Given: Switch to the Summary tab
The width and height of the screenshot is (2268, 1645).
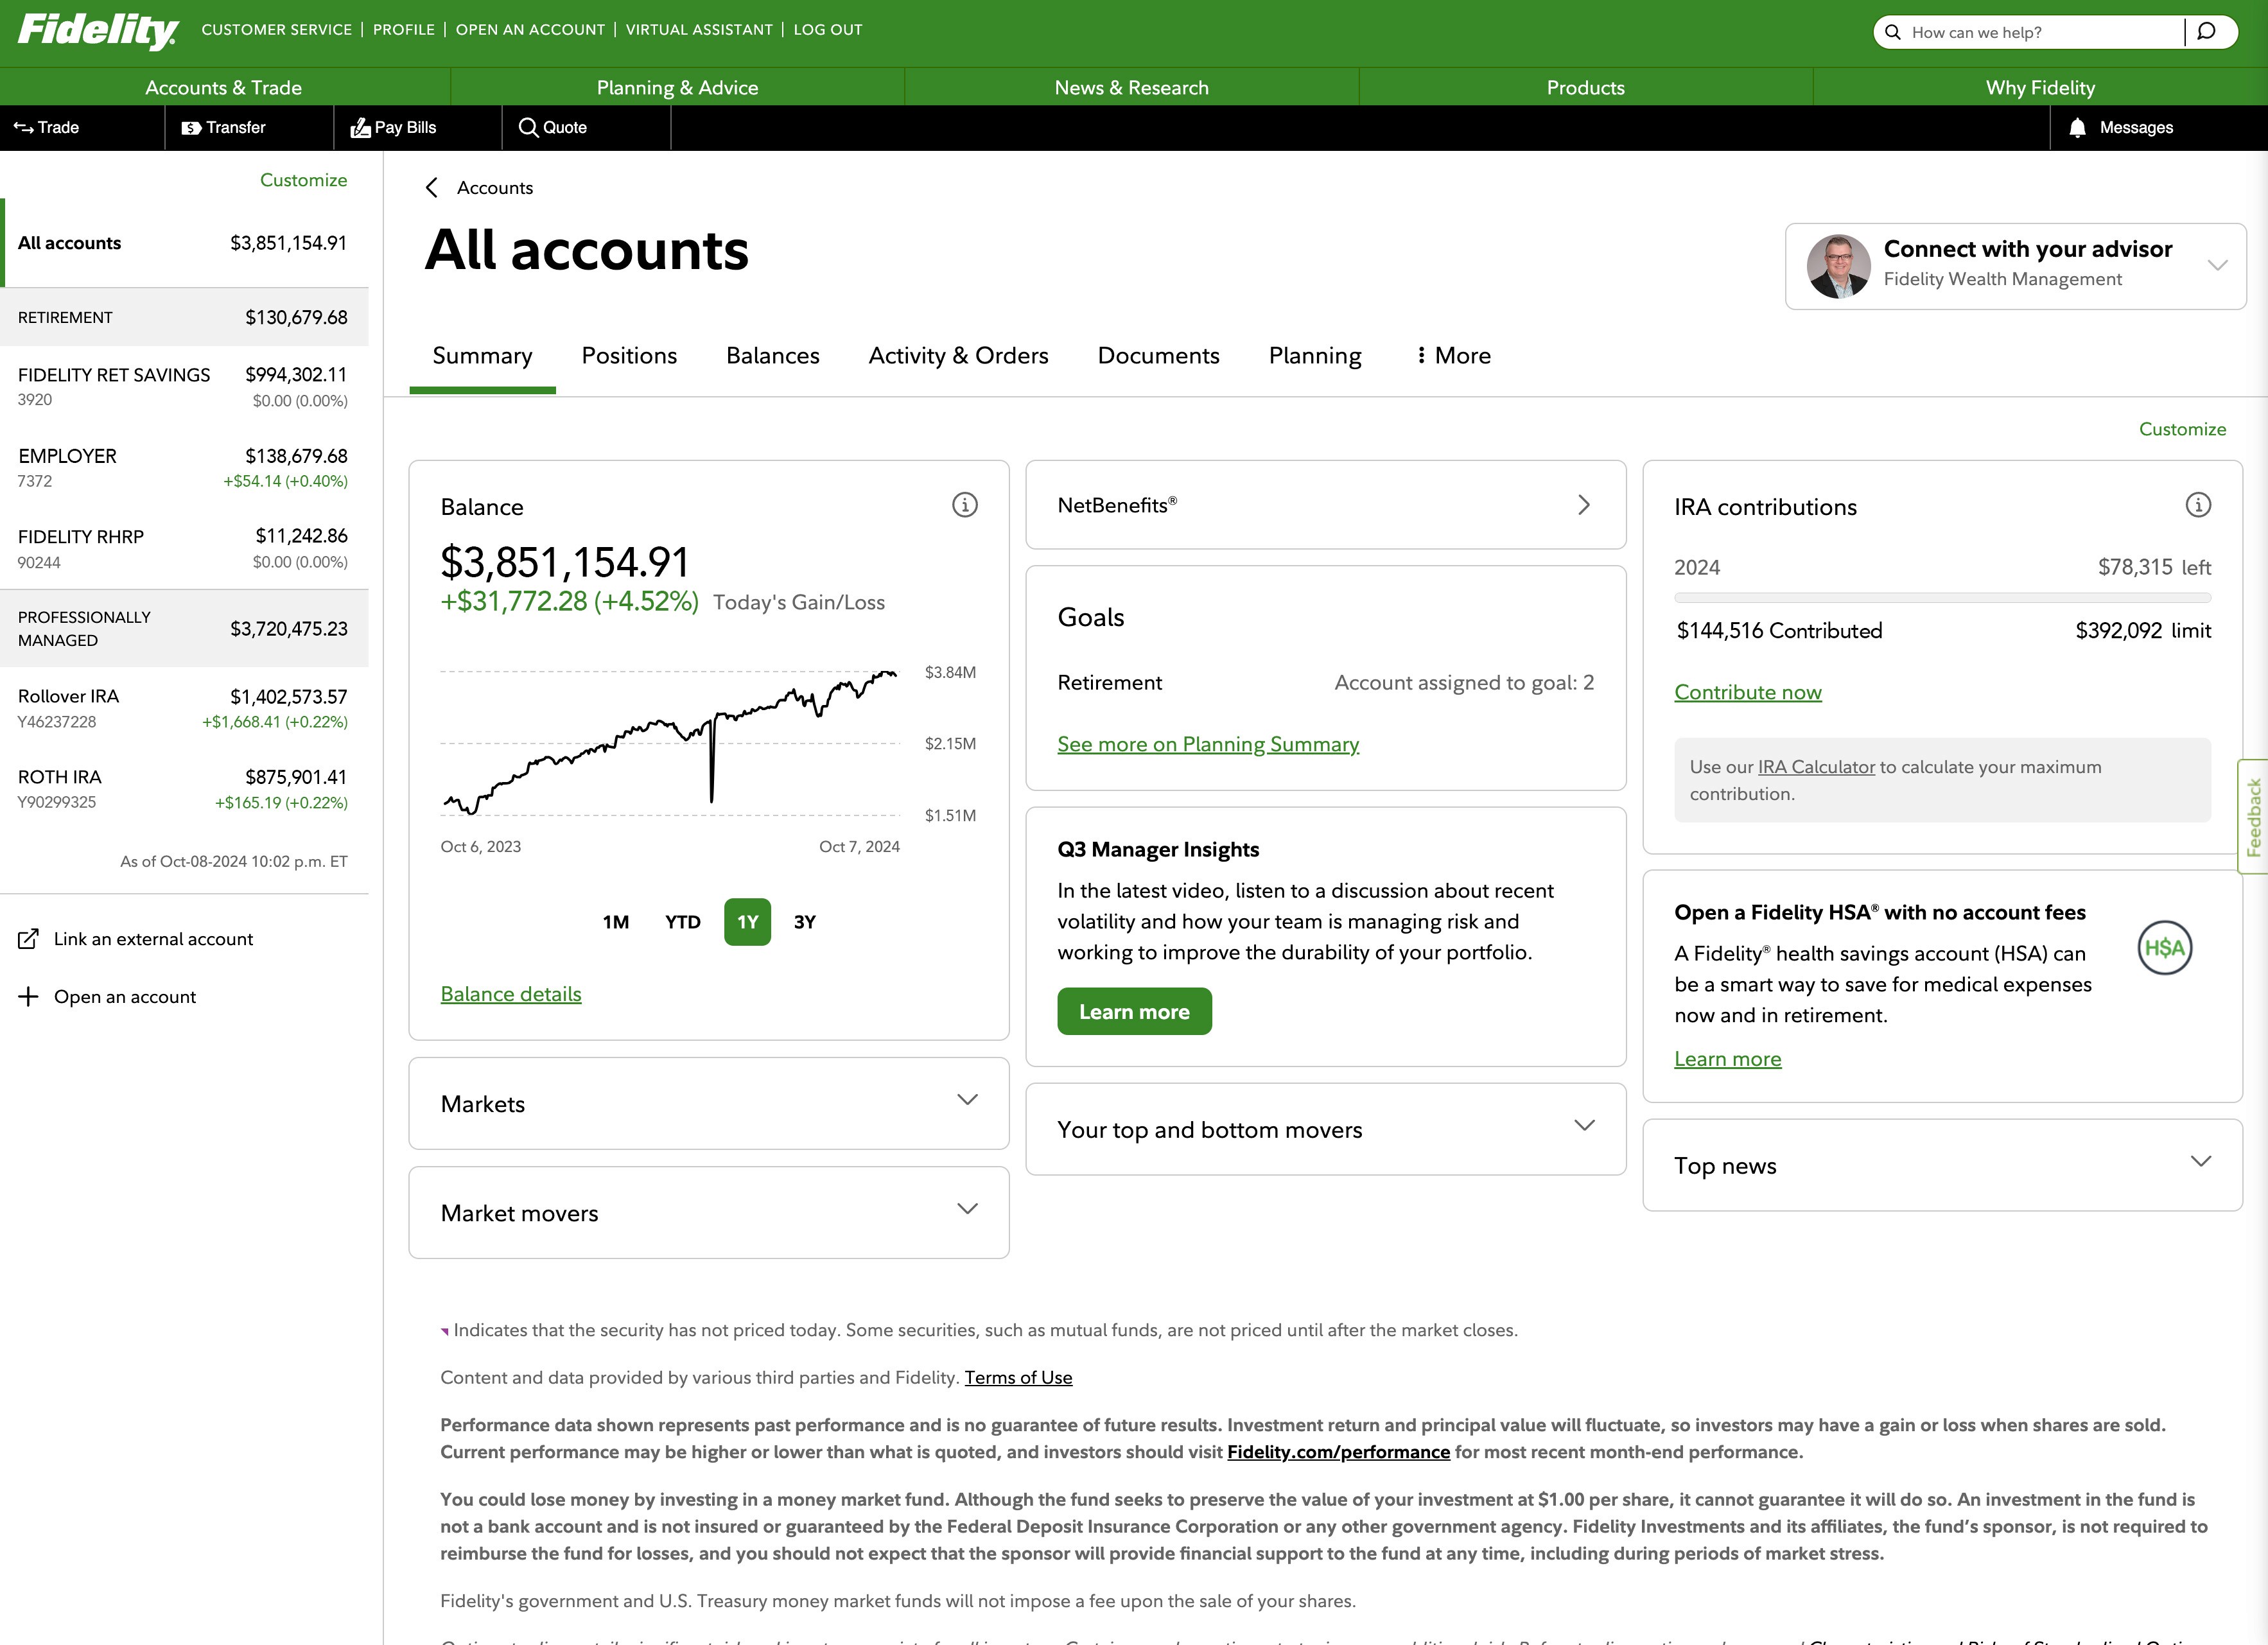Looking at the screenshot, I should [x=482, y=356].
